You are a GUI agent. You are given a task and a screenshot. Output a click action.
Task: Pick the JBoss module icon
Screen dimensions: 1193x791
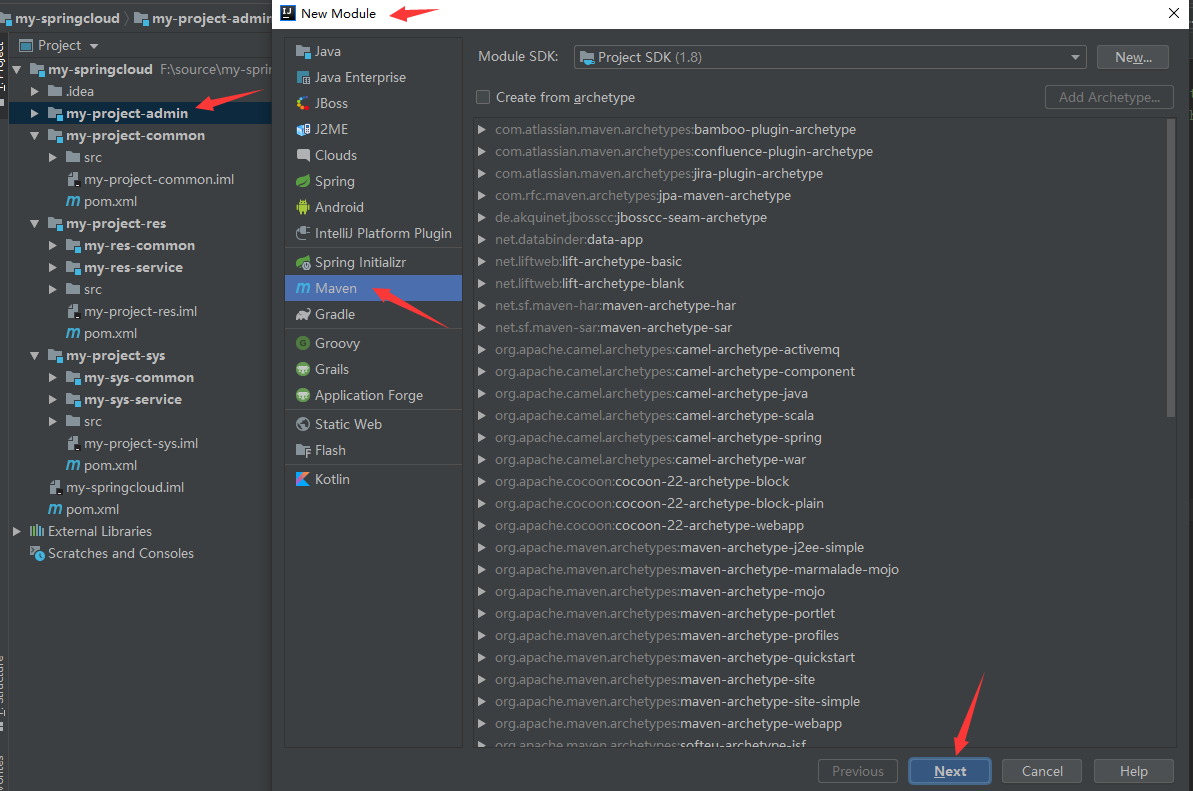coord(303,103)
